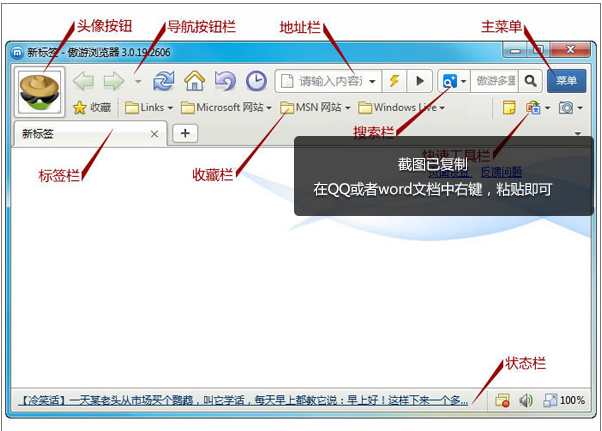Open the 反馈问题 link
Viewport: 602px width, 431px height.
click(501, 172)
